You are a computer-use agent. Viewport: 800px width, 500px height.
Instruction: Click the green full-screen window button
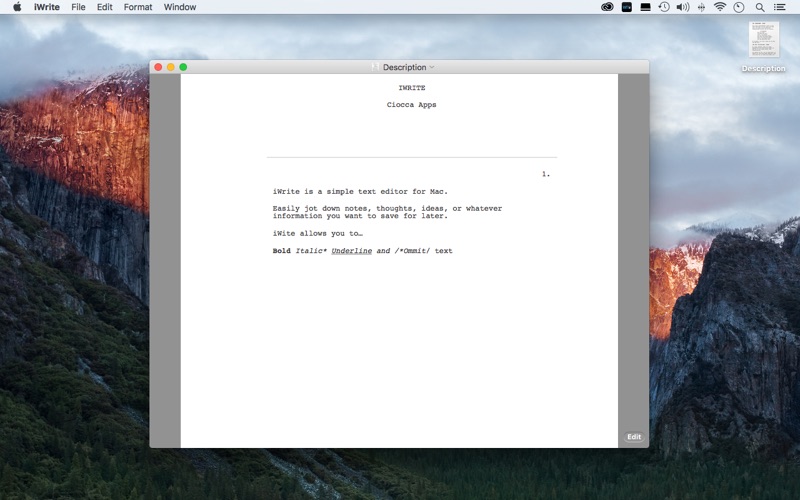point(183,67)
